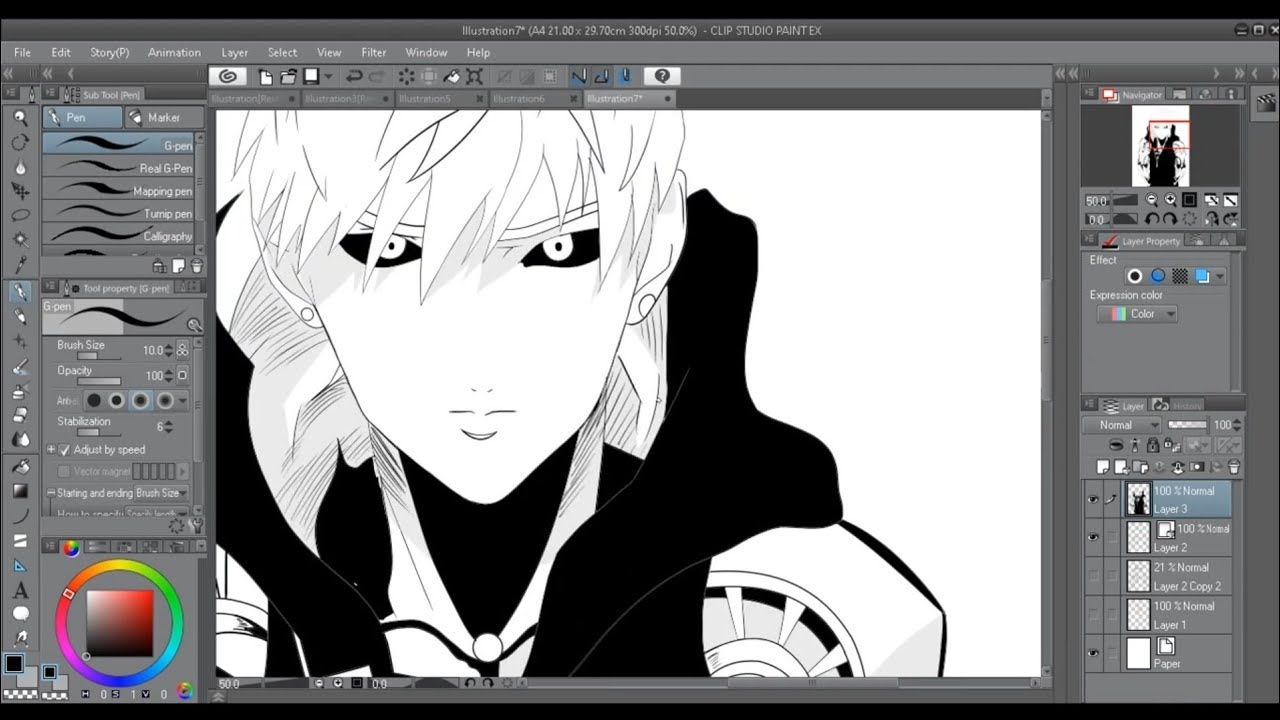Delete layer with the Layer panel trash icon
Screen dimensions: 1280x720
[1234, 467]
